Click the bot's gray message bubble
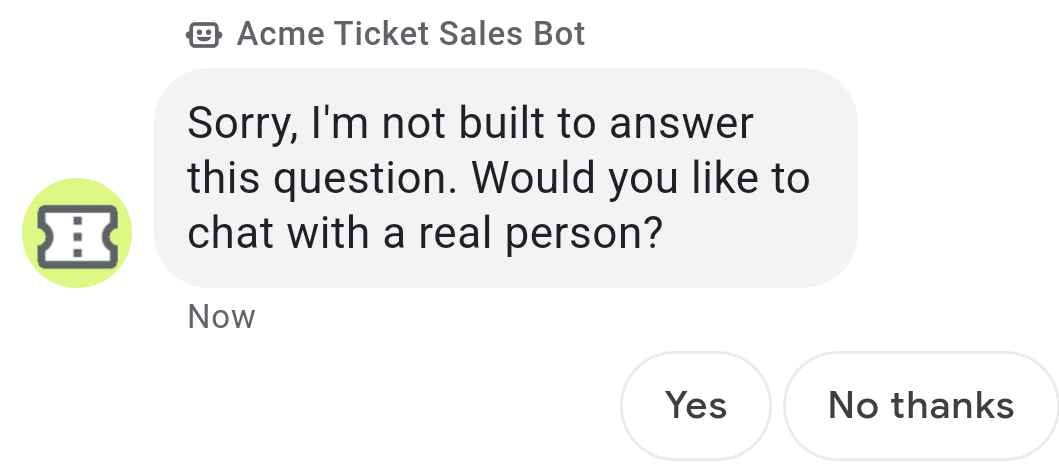1059x472 pixels. click(505, 178)
